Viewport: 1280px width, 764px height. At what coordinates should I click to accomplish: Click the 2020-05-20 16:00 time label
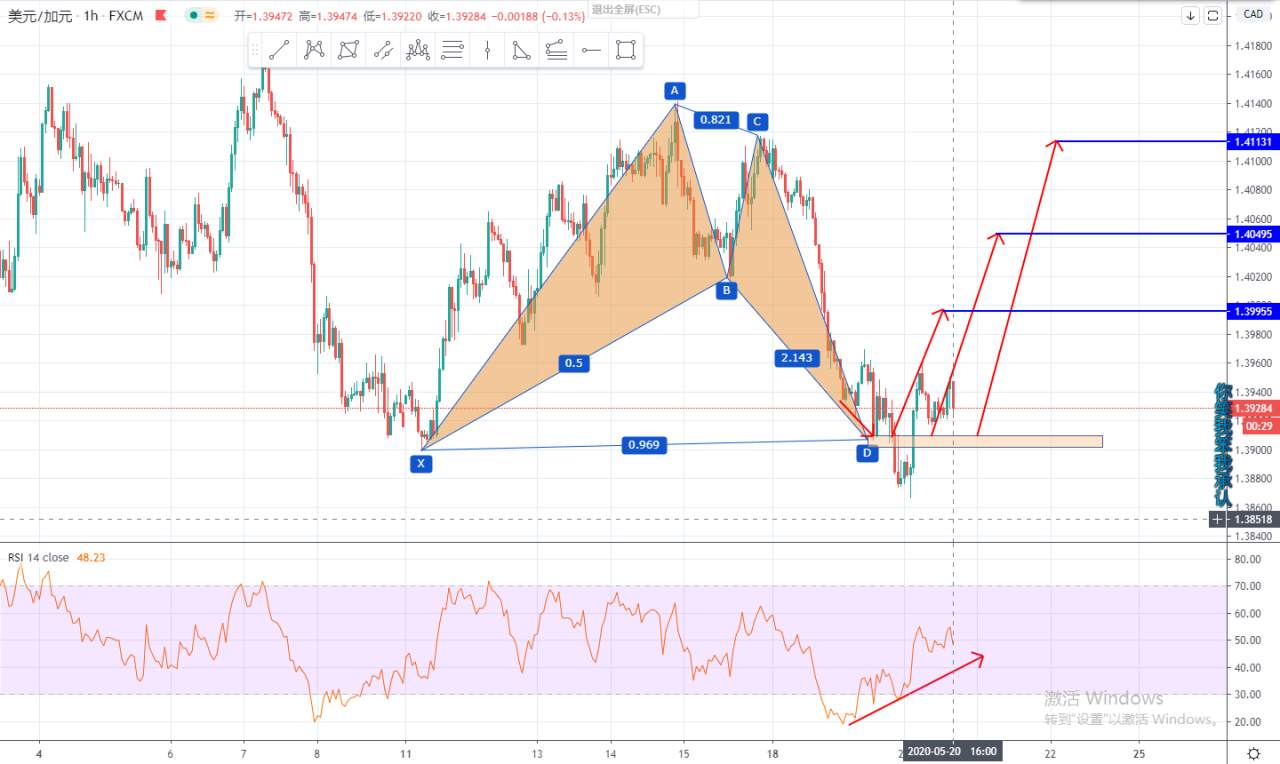(x=951, y=752)
